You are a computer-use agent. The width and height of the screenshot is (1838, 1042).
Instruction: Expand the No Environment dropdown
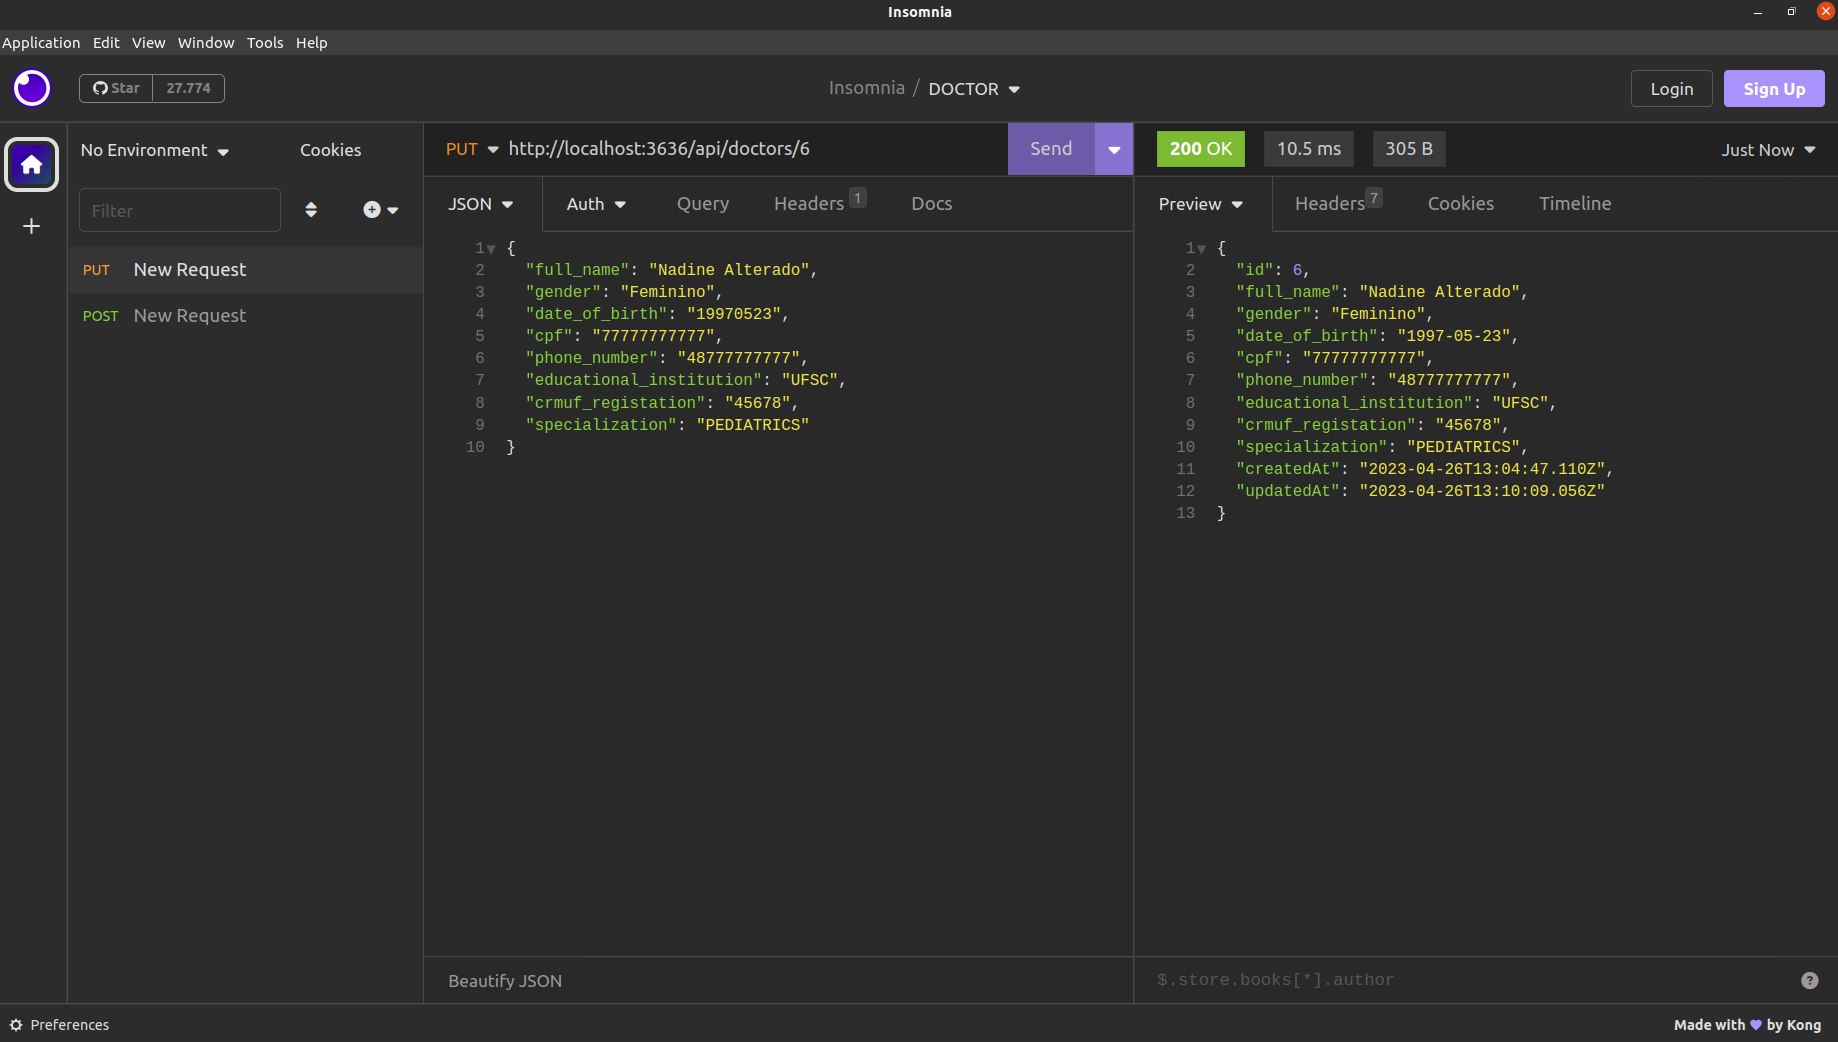pyautogui.click(x=155, y=150)
